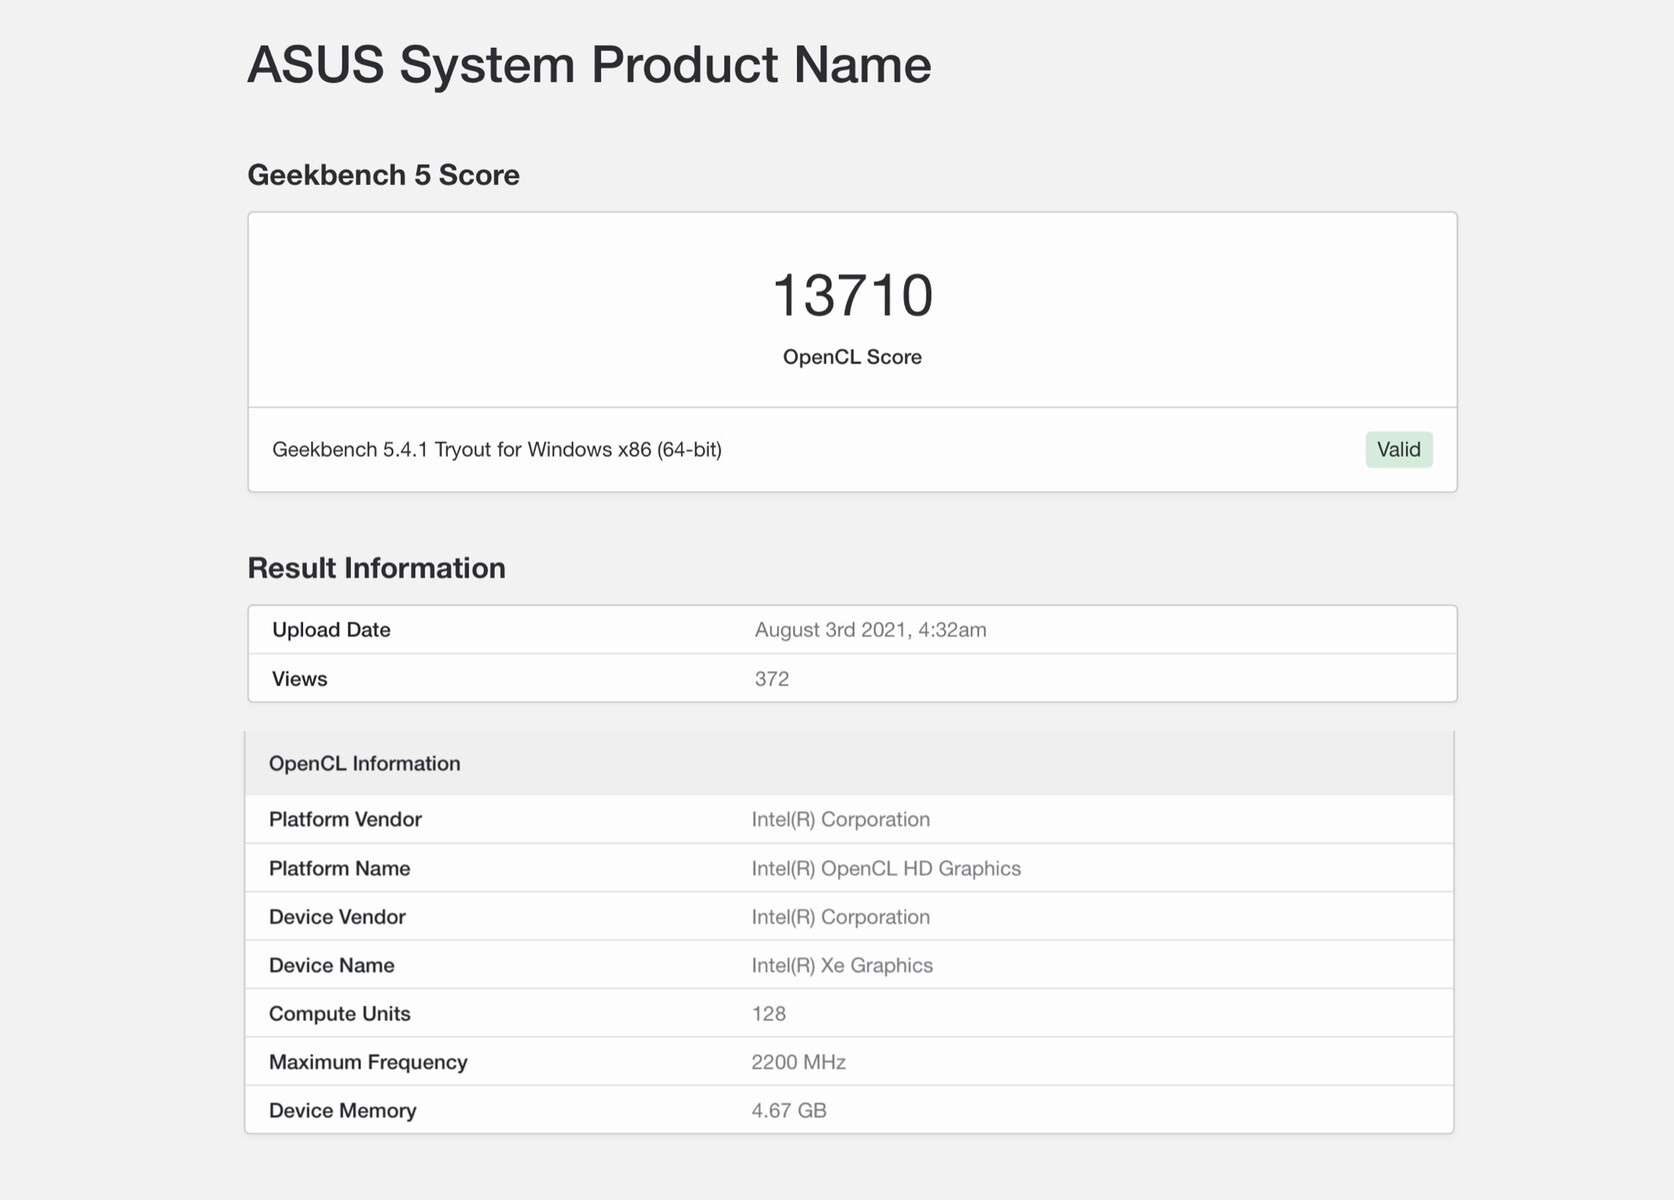Click the Result Information heading
1674x1200 pixels.
pyautogui.click(x=376, y=568)
